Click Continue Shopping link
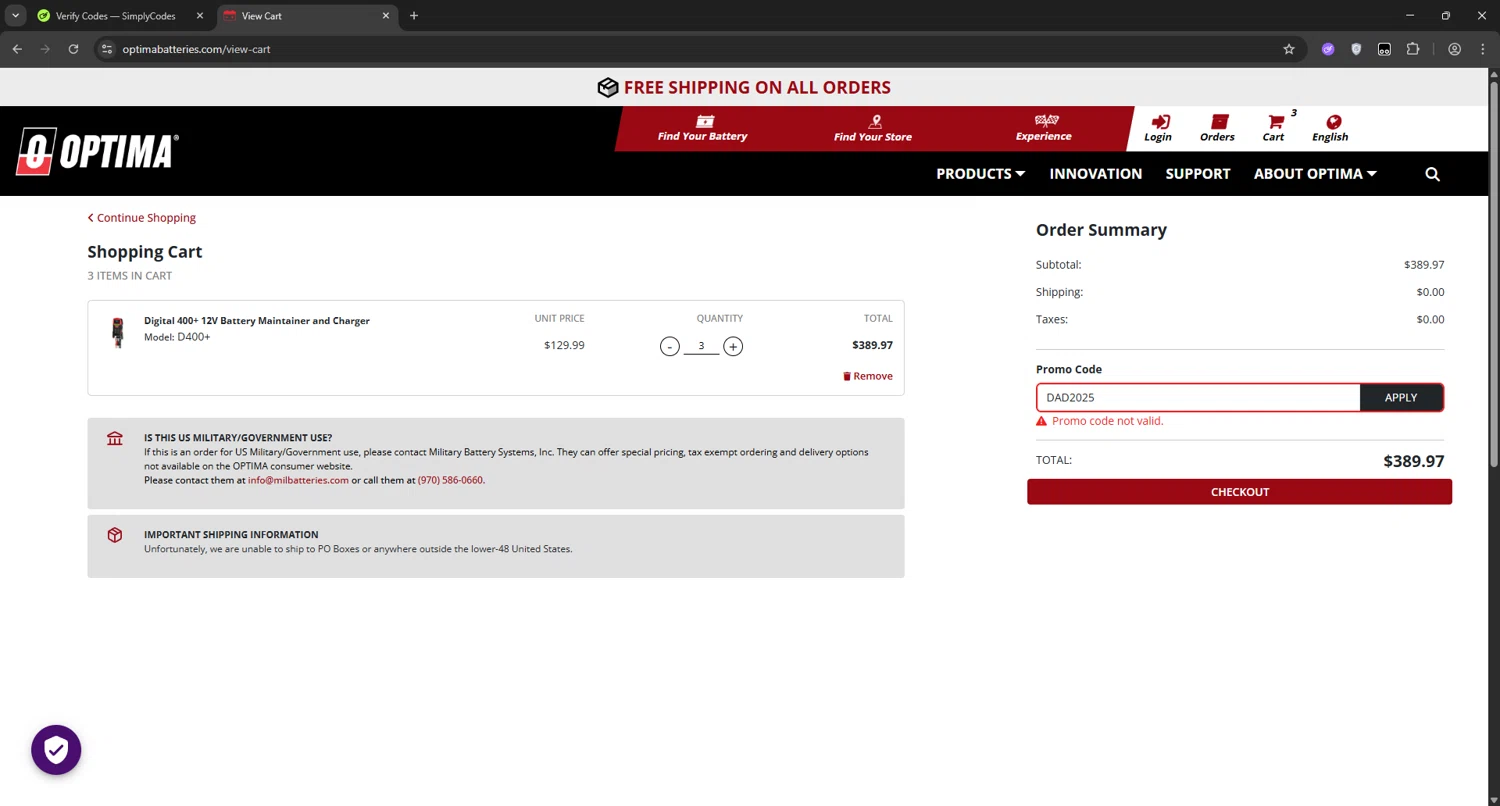Image resolution: width=1500 pixels, height=806 pixels. click(142, 218)
